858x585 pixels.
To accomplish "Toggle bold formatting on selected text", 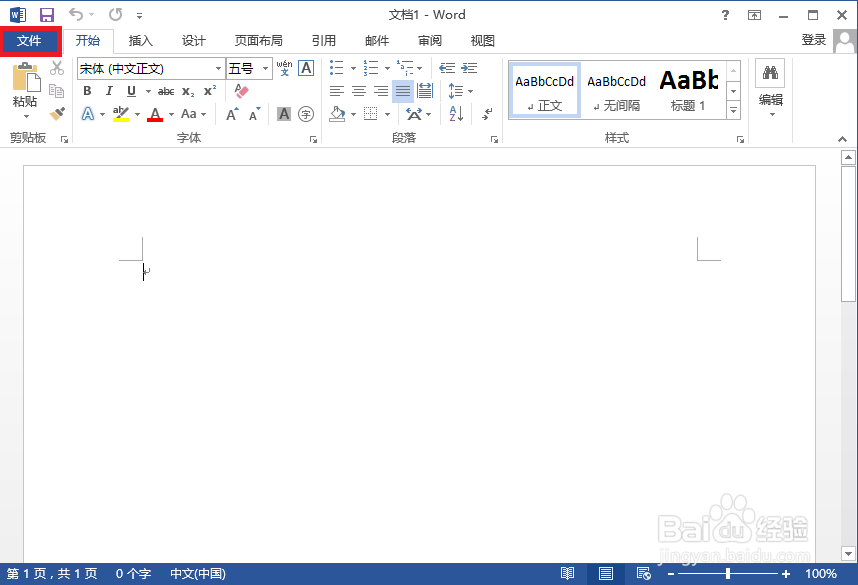I will pos(87,91).
